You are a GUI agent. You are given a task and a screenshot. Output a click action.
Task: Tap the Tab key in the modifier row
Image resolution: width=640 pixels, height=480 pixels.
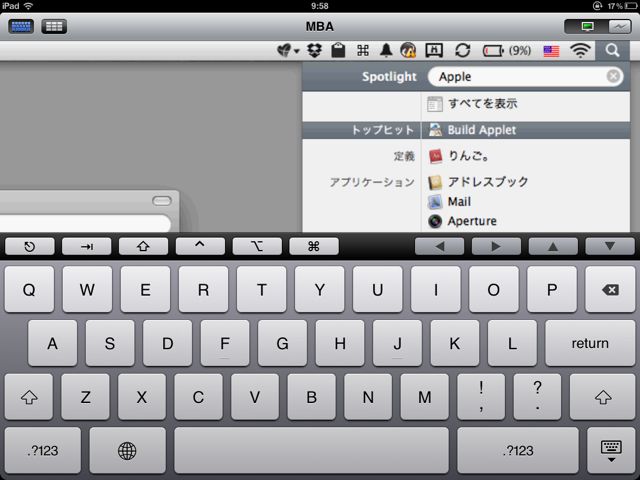[x=86, y=247]
